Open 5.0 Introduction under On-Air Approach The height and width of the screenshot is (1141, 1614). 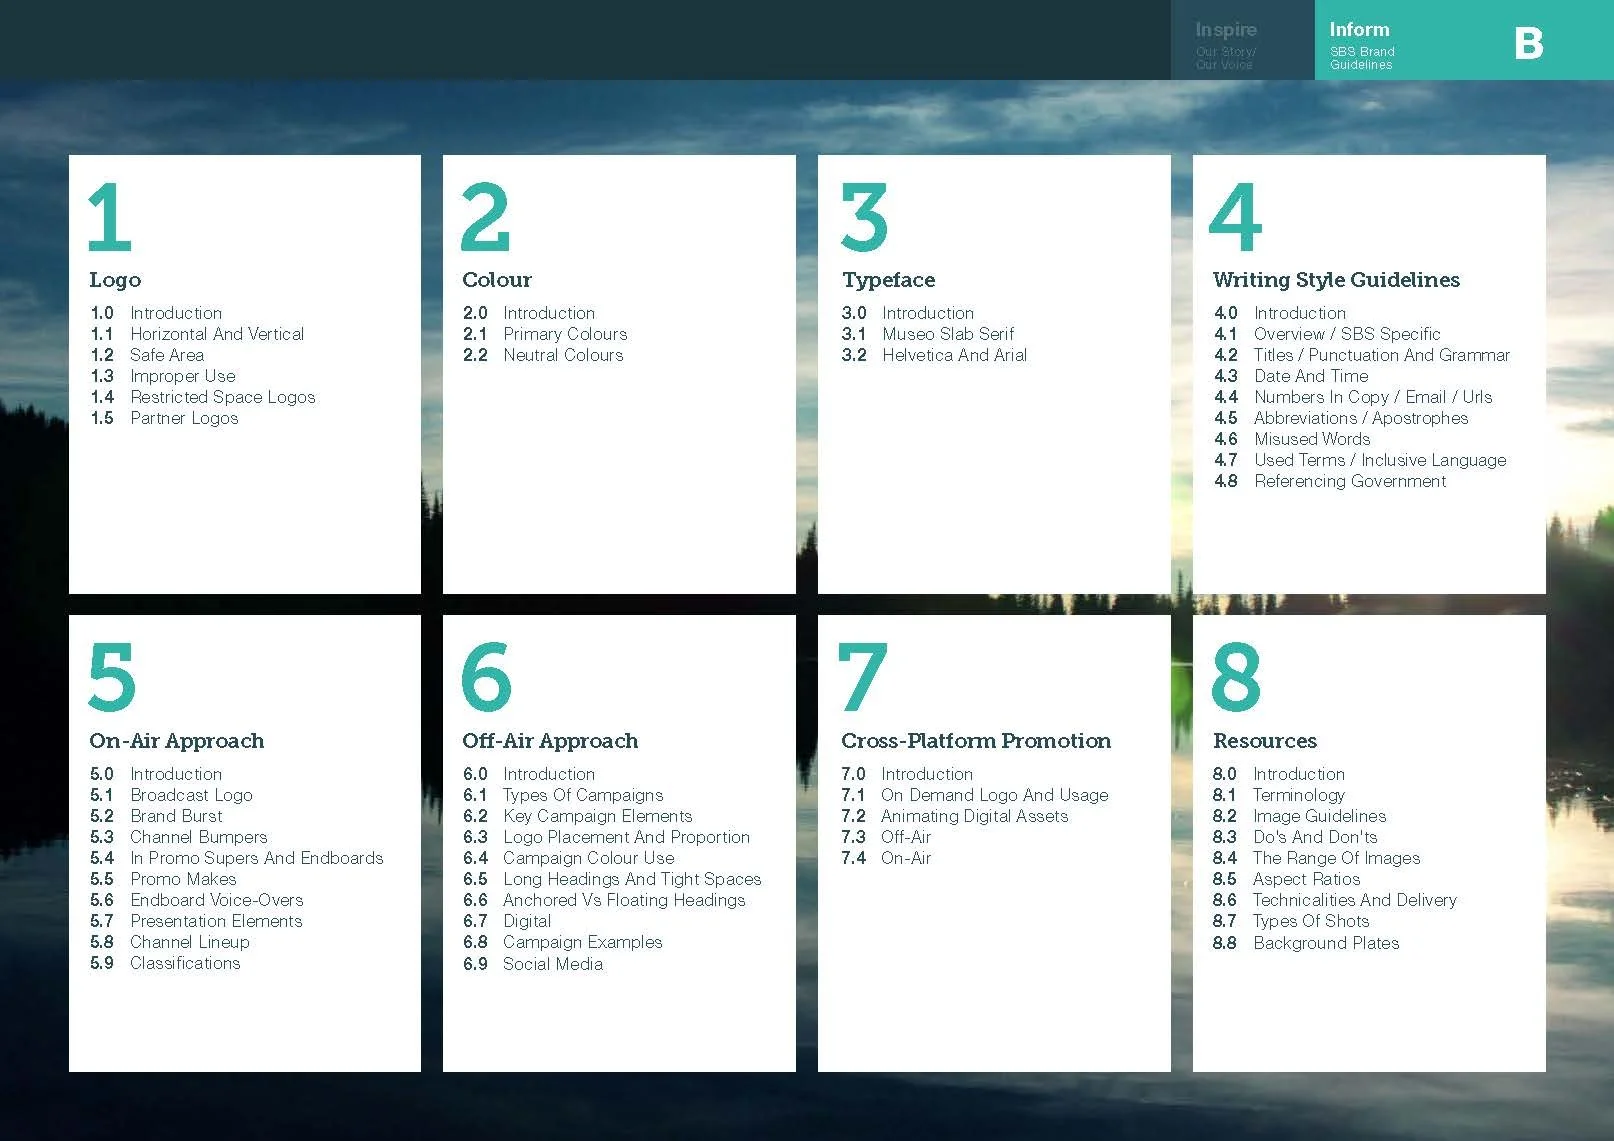tap(156, 774)
